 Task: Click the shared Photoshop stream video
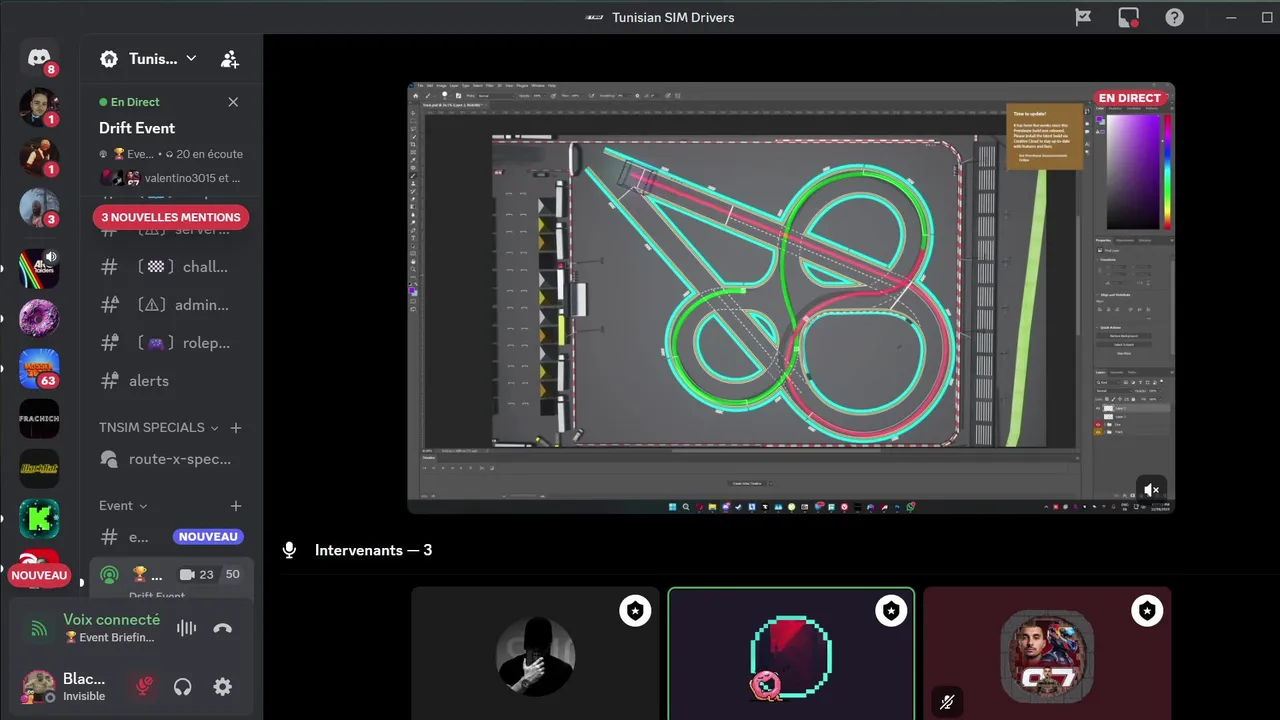(791, 298)
